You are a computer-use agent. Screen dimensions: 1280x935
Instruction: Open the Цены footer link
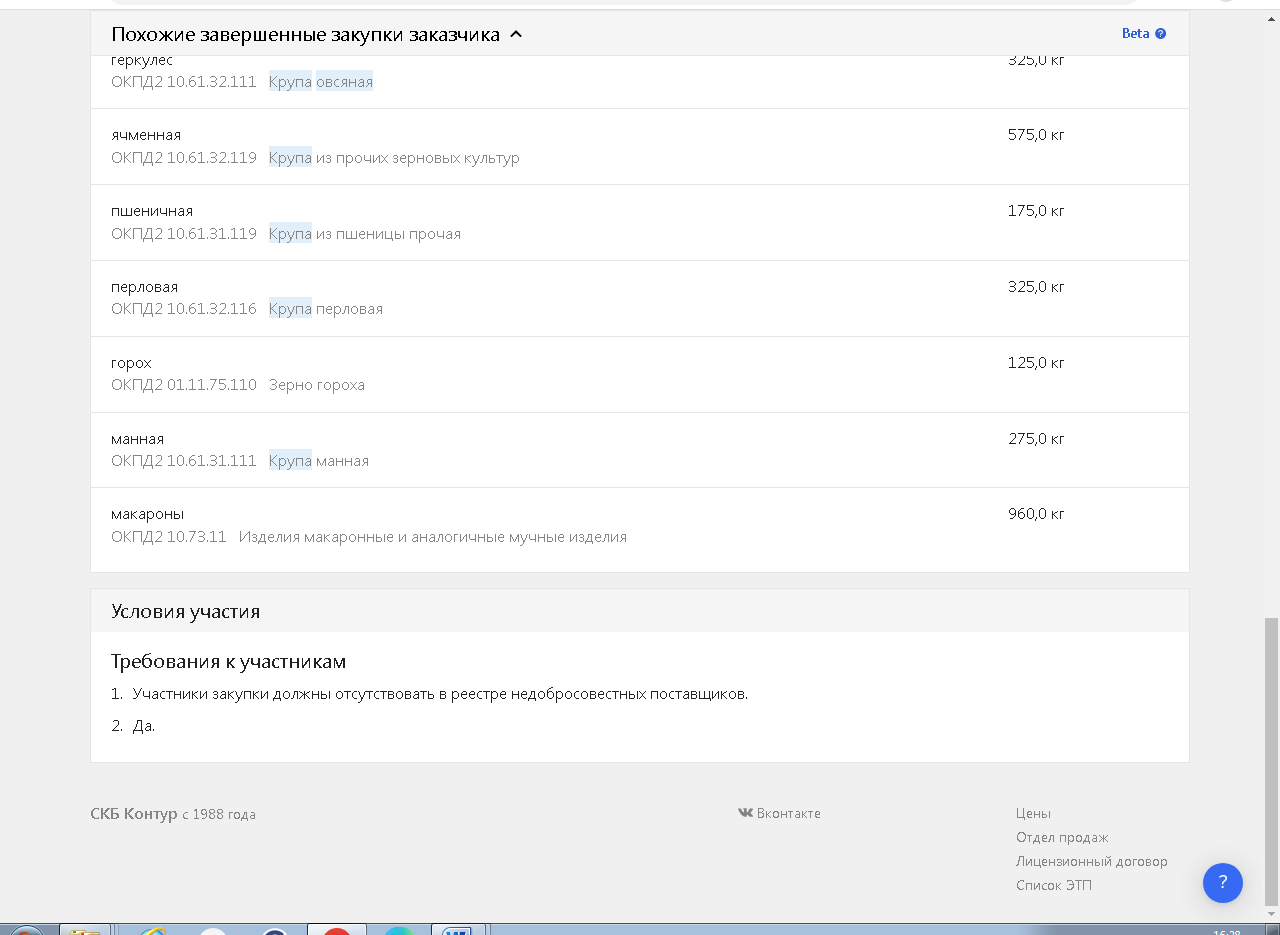(x=1033, y=813)
